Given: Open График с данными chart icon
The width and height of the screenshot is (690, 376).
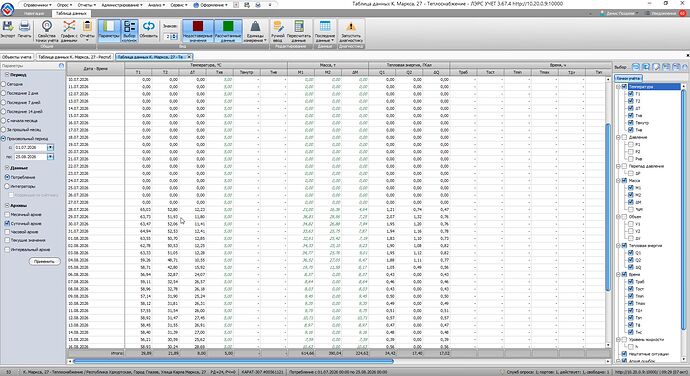Looking at the screenshot, I should (69, 31).
